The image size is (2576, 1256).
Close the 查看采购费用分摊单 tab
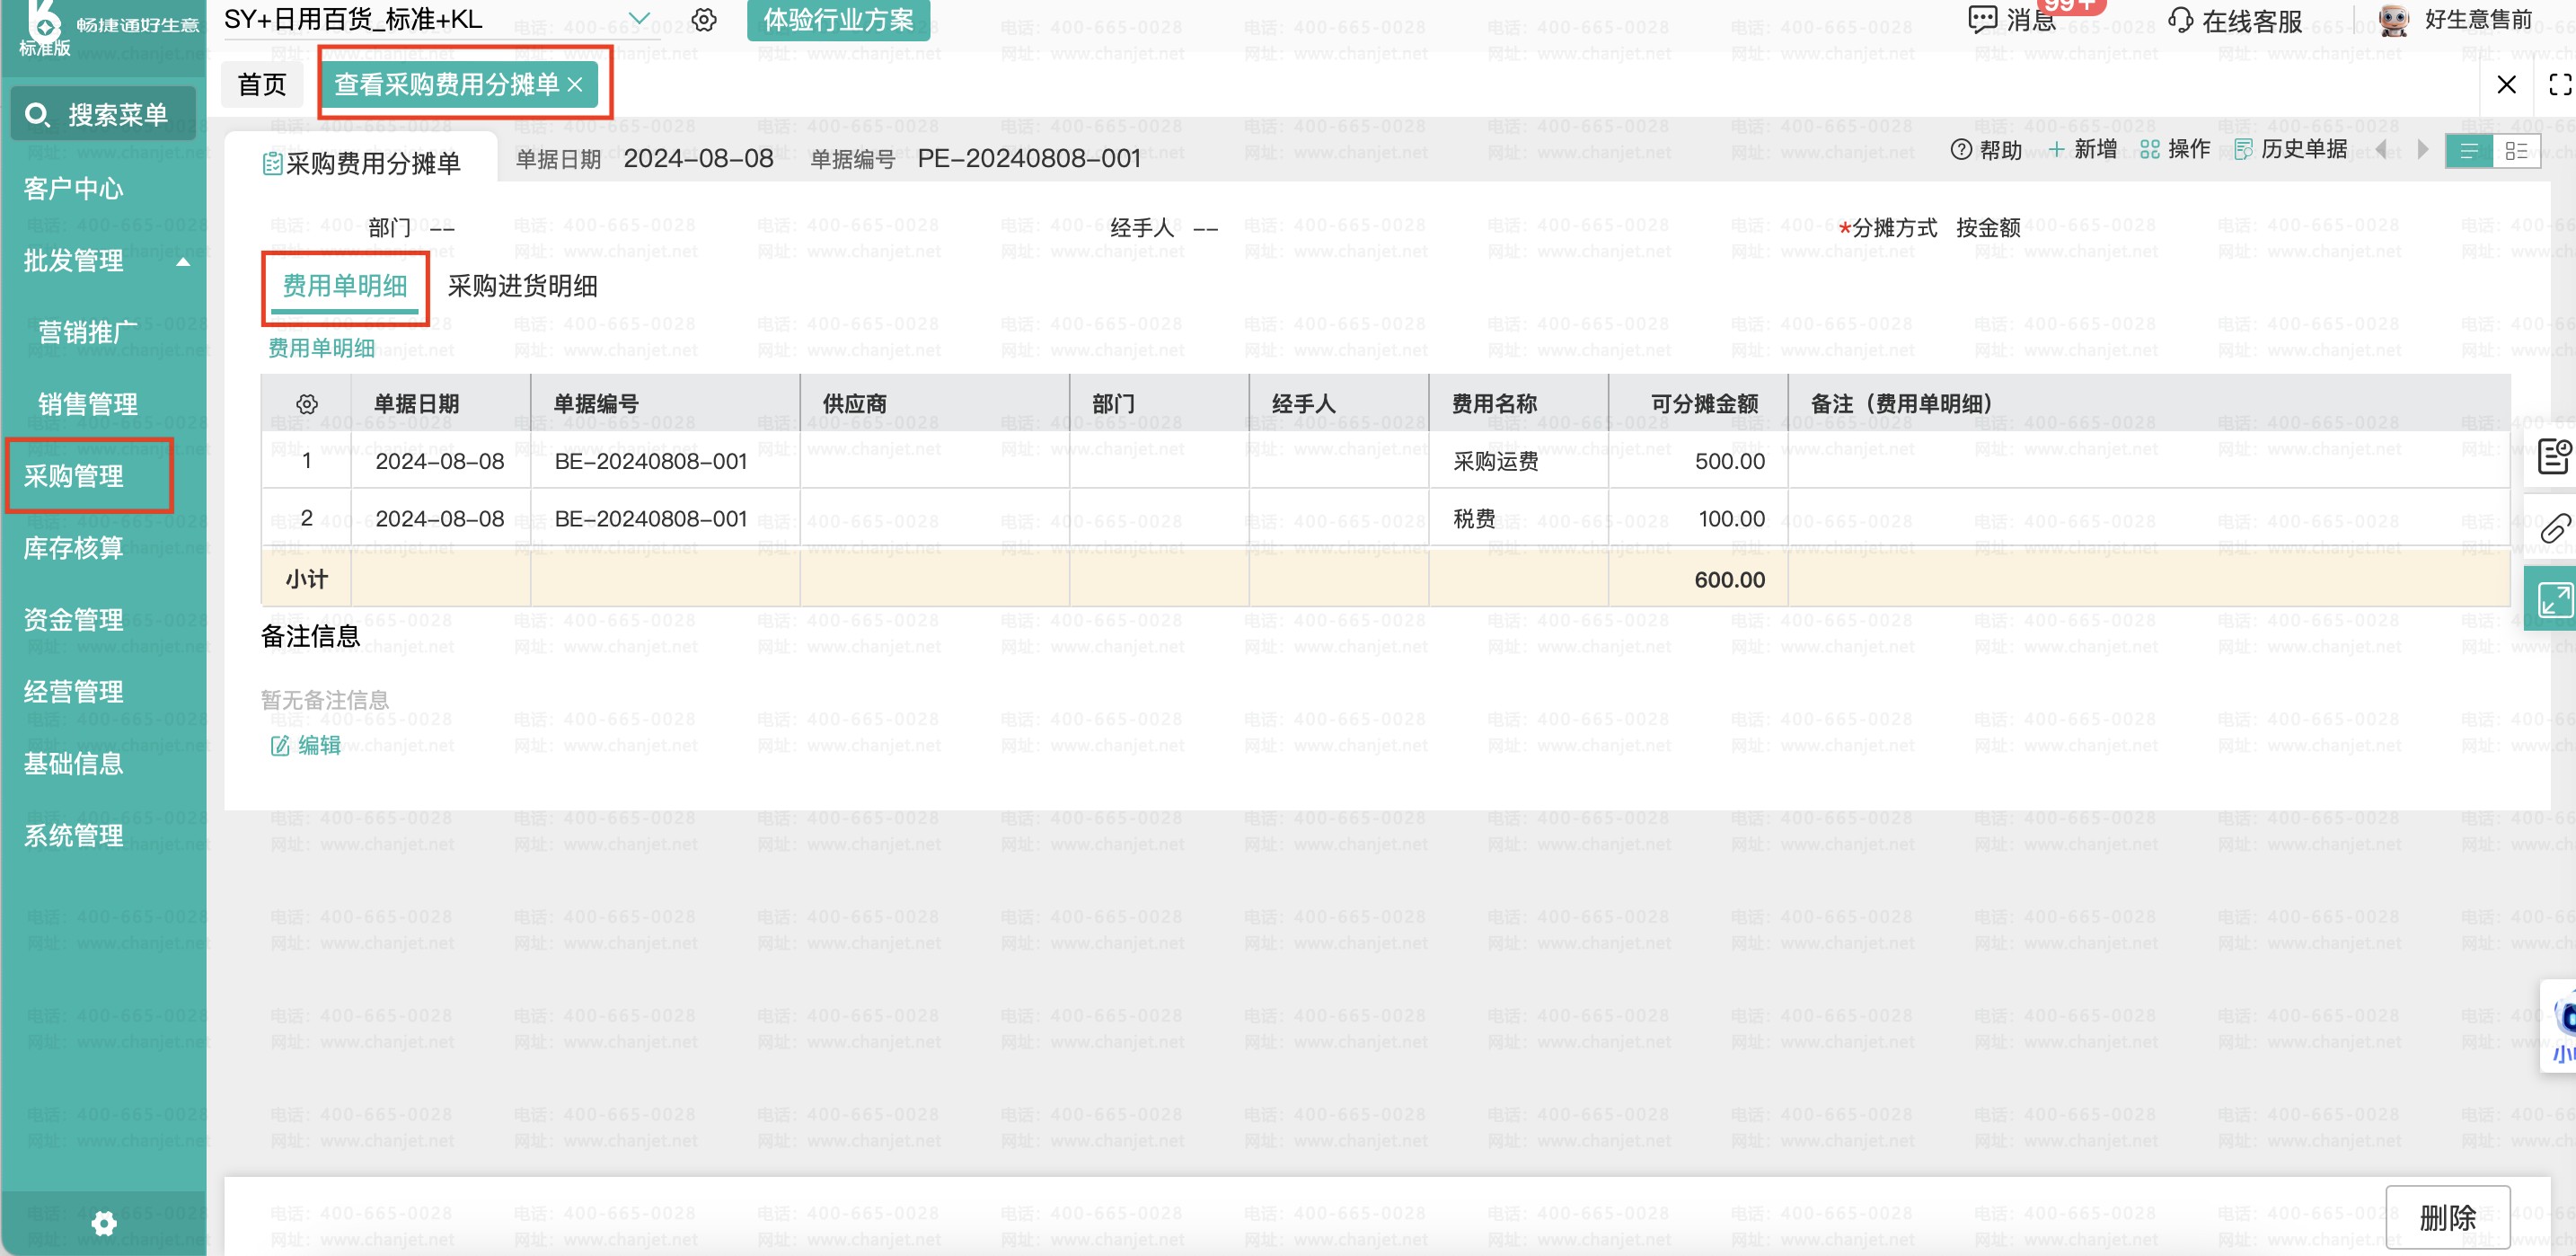pos(575,85)
